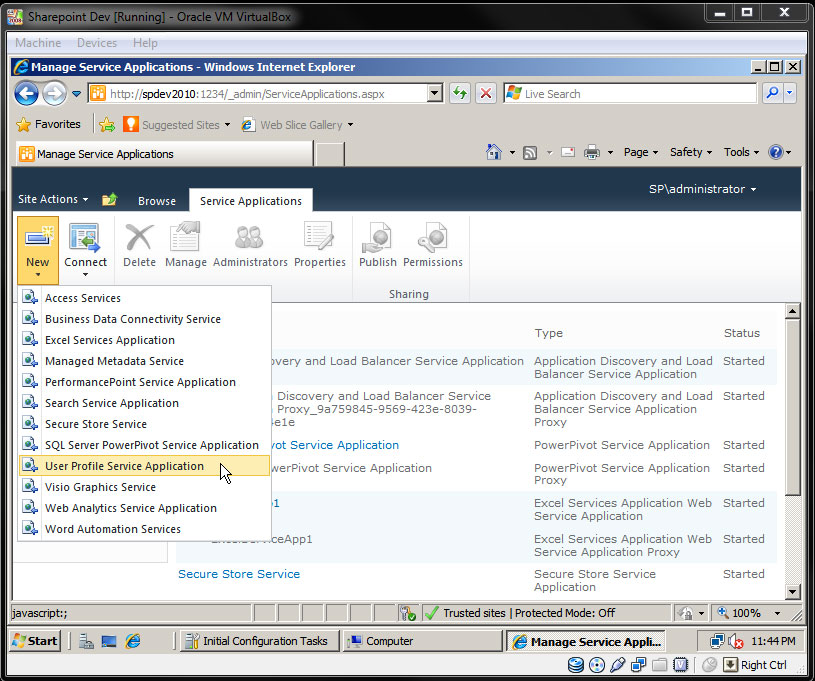815x681 pixels.
Task: Click the page scrollbar up arrow
Action: tap(792, 311)
